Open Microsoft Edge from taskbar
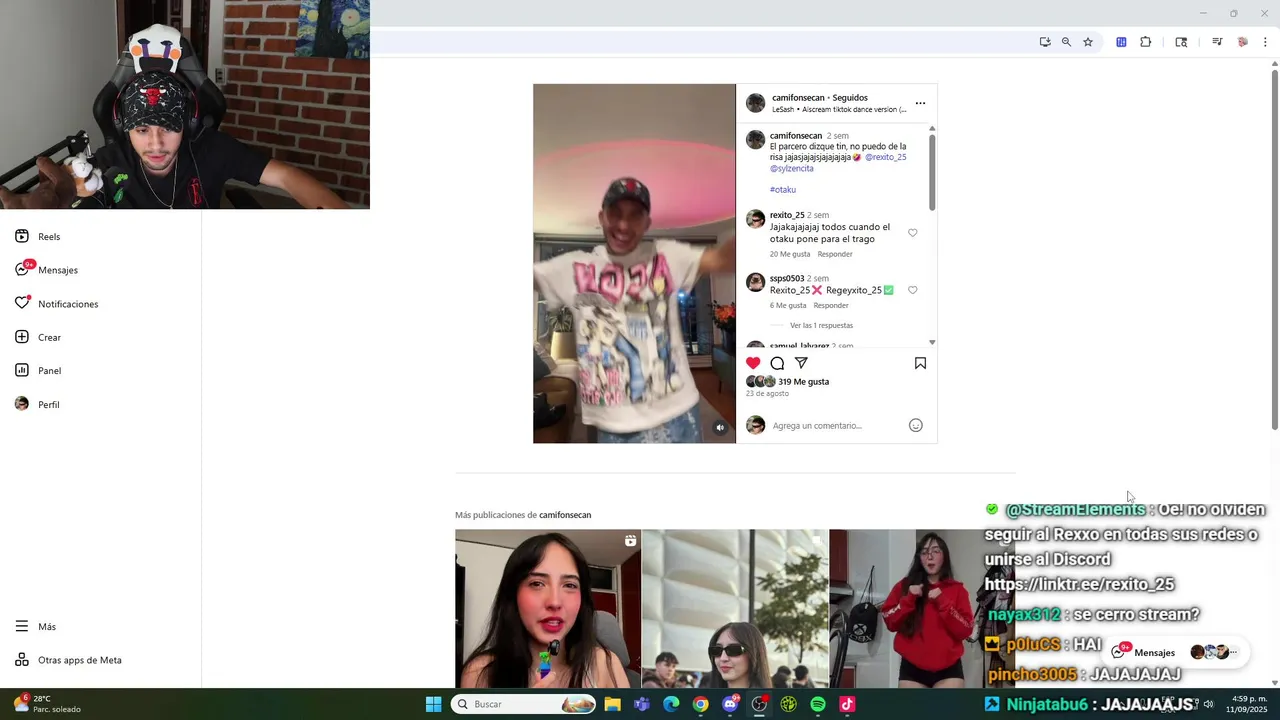Image resolution: width=1280 pixels, height=720 pixels. tap(671, 704)
